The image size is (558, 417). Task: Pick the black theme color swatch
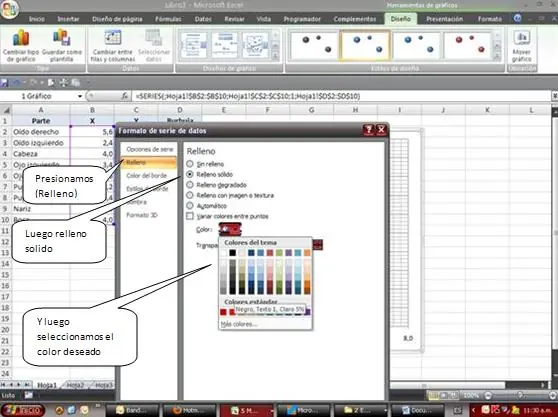pos(233,253)
